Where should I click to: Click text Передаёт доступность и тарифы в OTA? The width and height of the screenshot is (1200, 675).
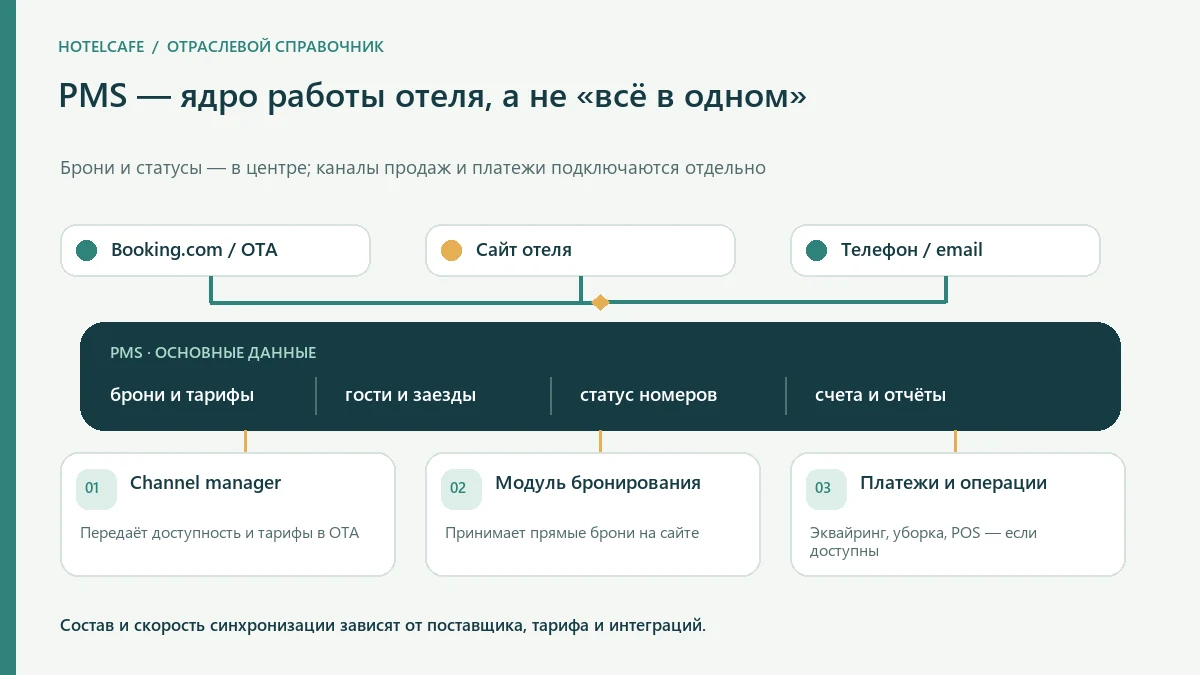[x=219, y=533]
